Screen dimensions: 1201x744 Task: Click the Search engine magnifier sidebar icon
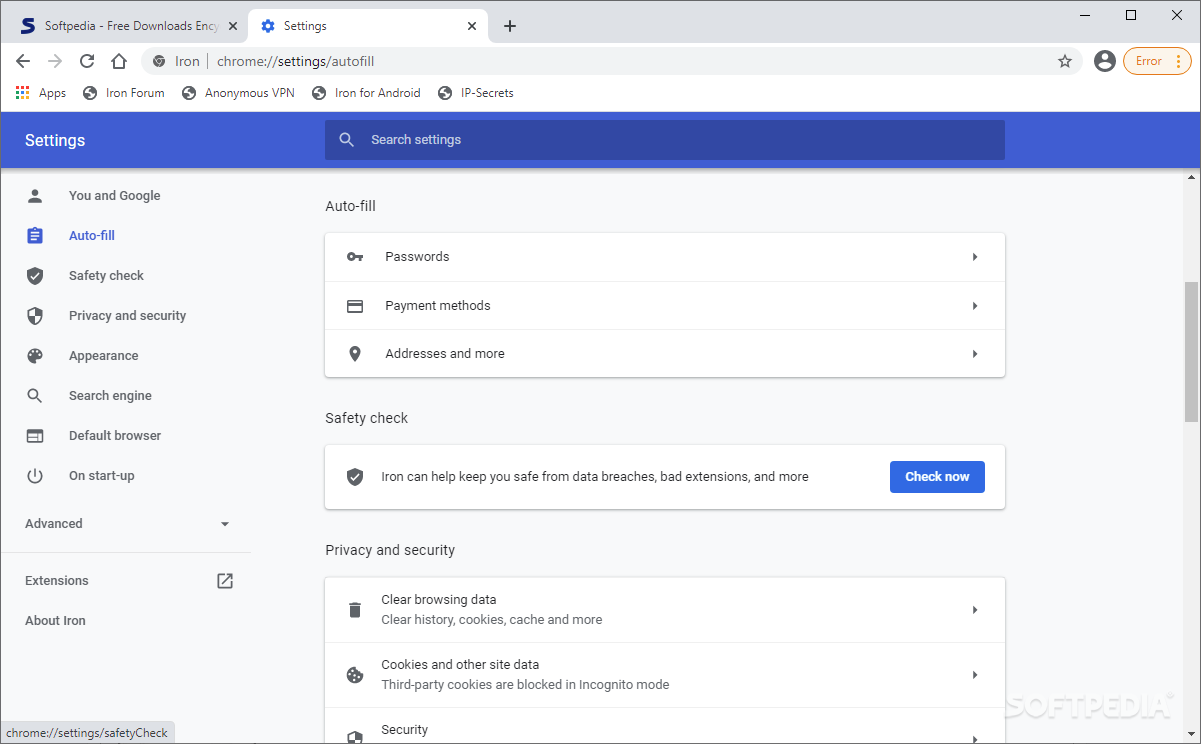[x=35, y=396]
